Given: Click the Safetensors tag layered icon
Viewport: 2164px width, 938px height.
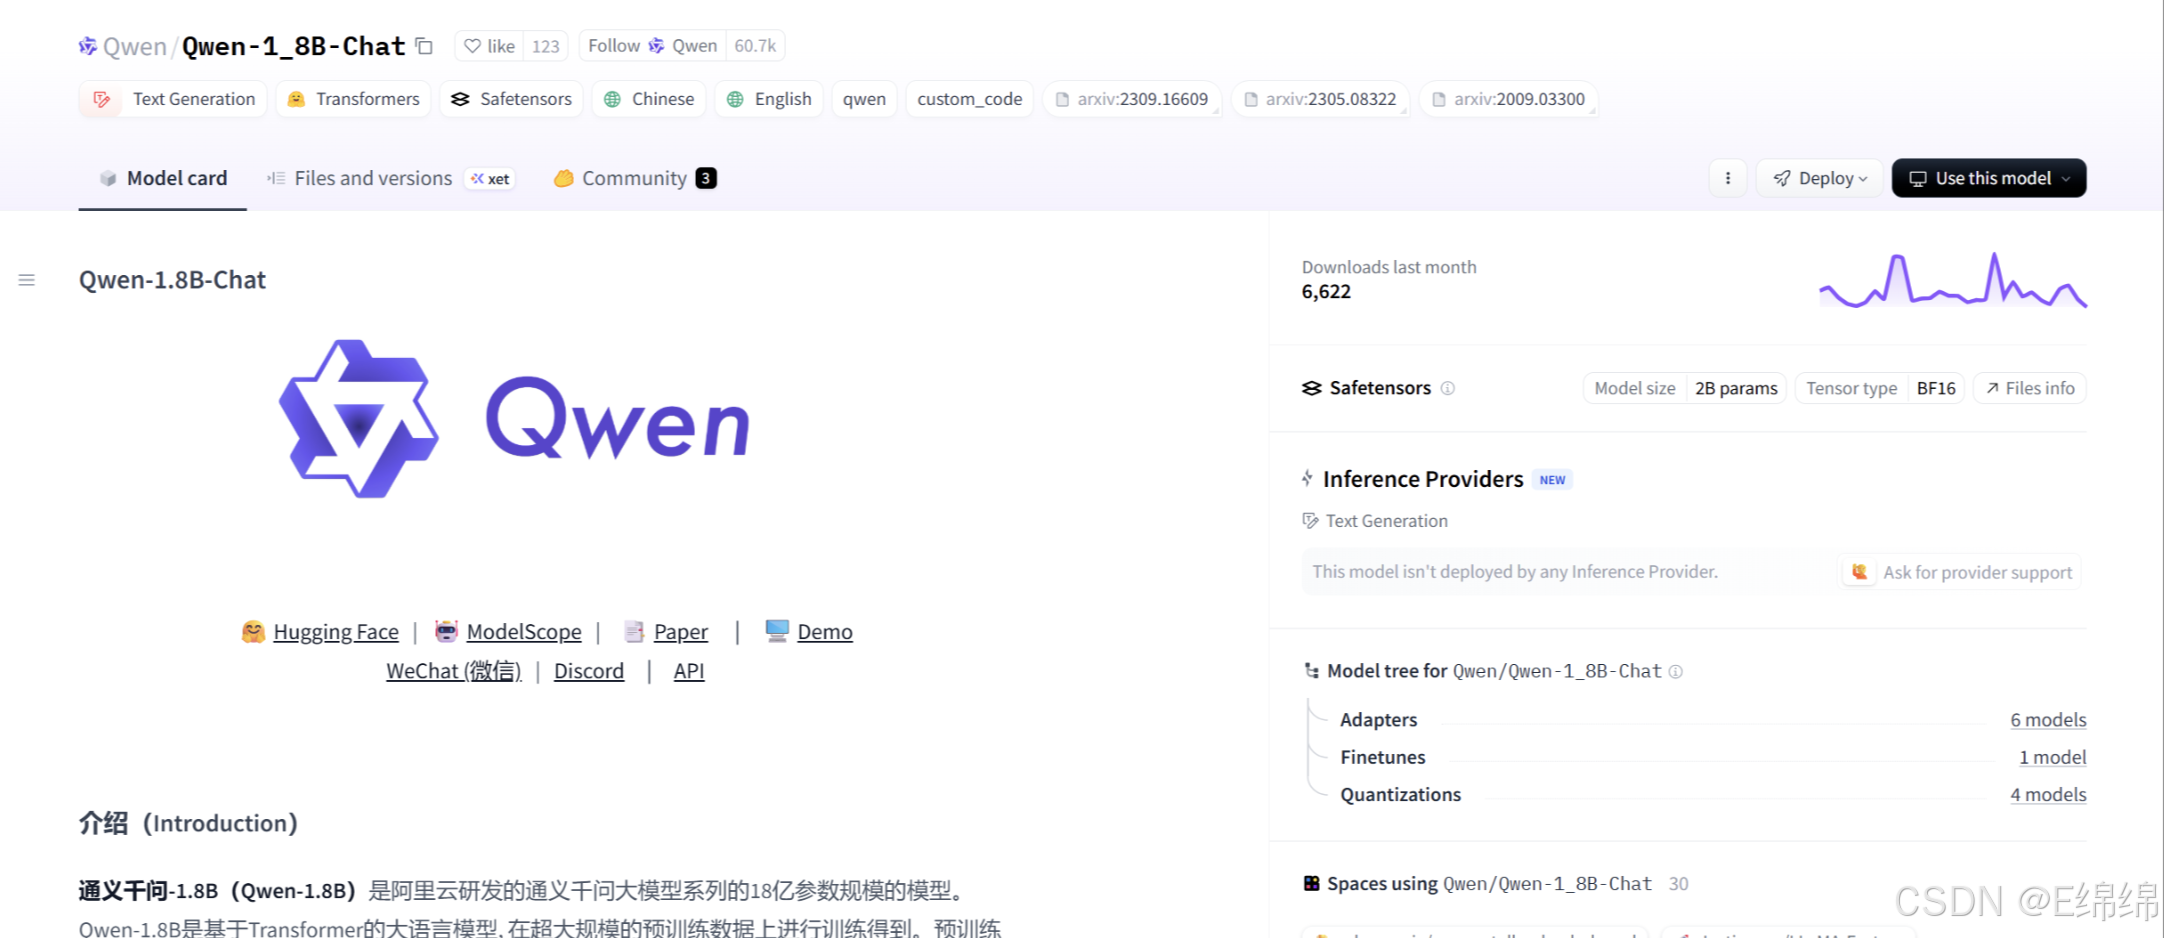Looking at the screenshot, I should click(460, 99).
